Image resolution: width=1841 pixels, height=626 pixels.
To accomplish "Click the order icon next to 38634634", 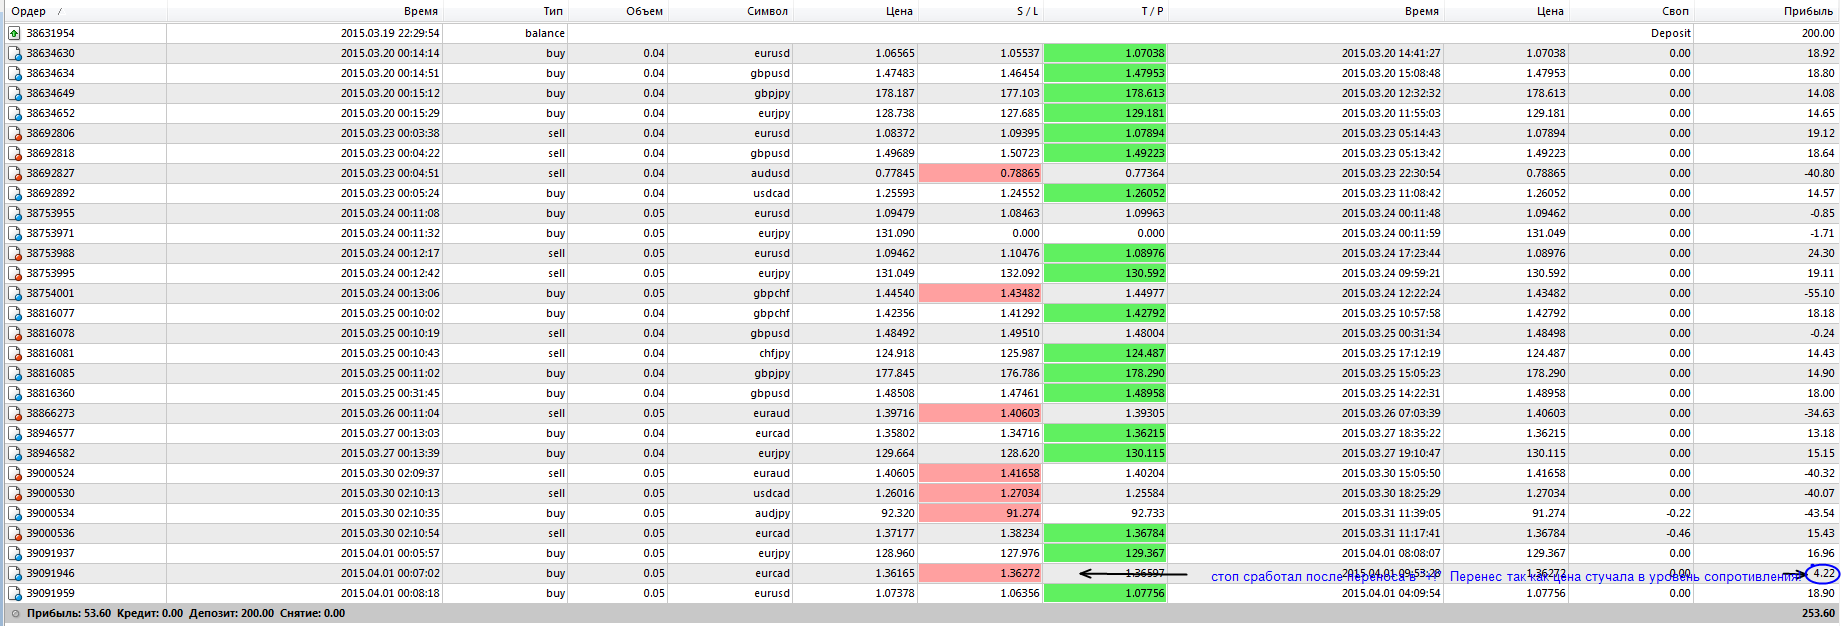I will pyautogui.click(x=14, y=73).
